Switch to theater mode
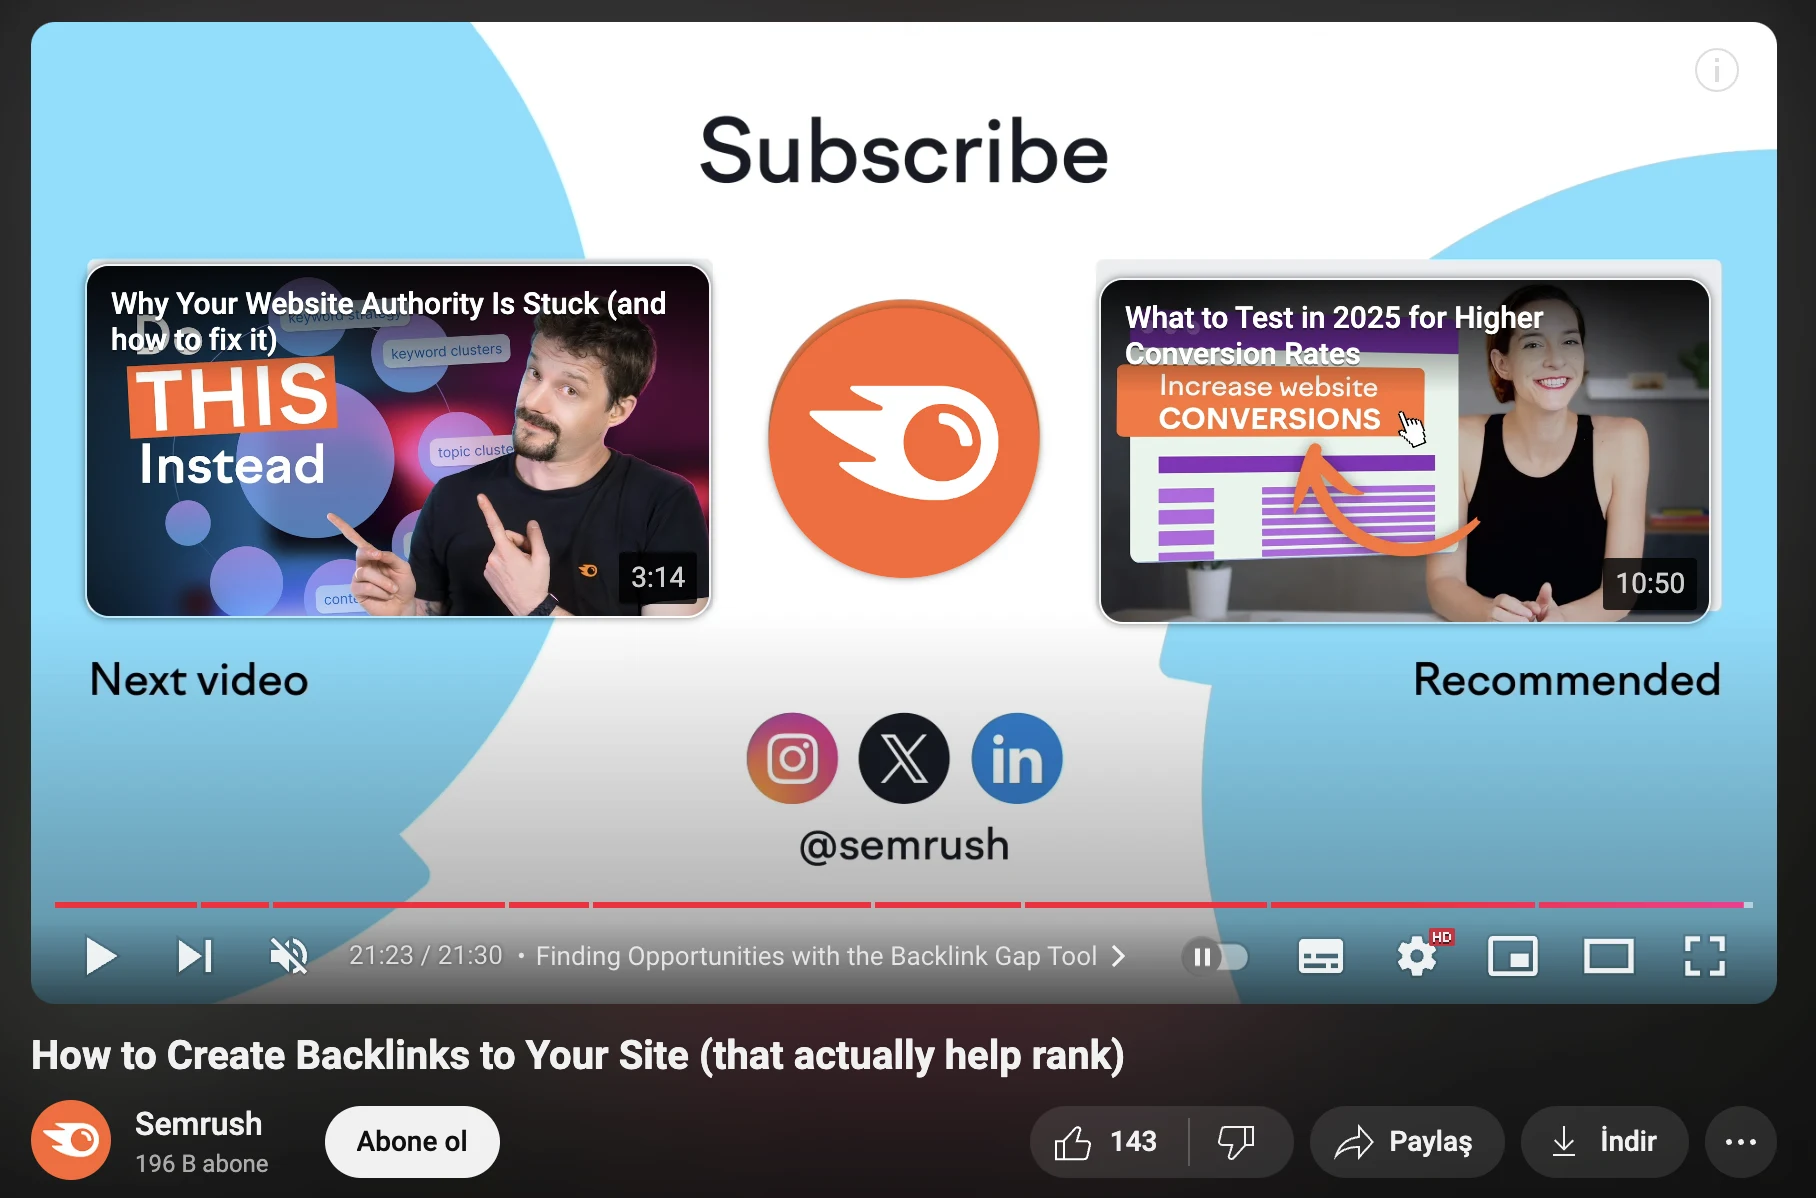Image resolution: width=1816 pixels, height=1198 pixels. [x=1609, y=956]
